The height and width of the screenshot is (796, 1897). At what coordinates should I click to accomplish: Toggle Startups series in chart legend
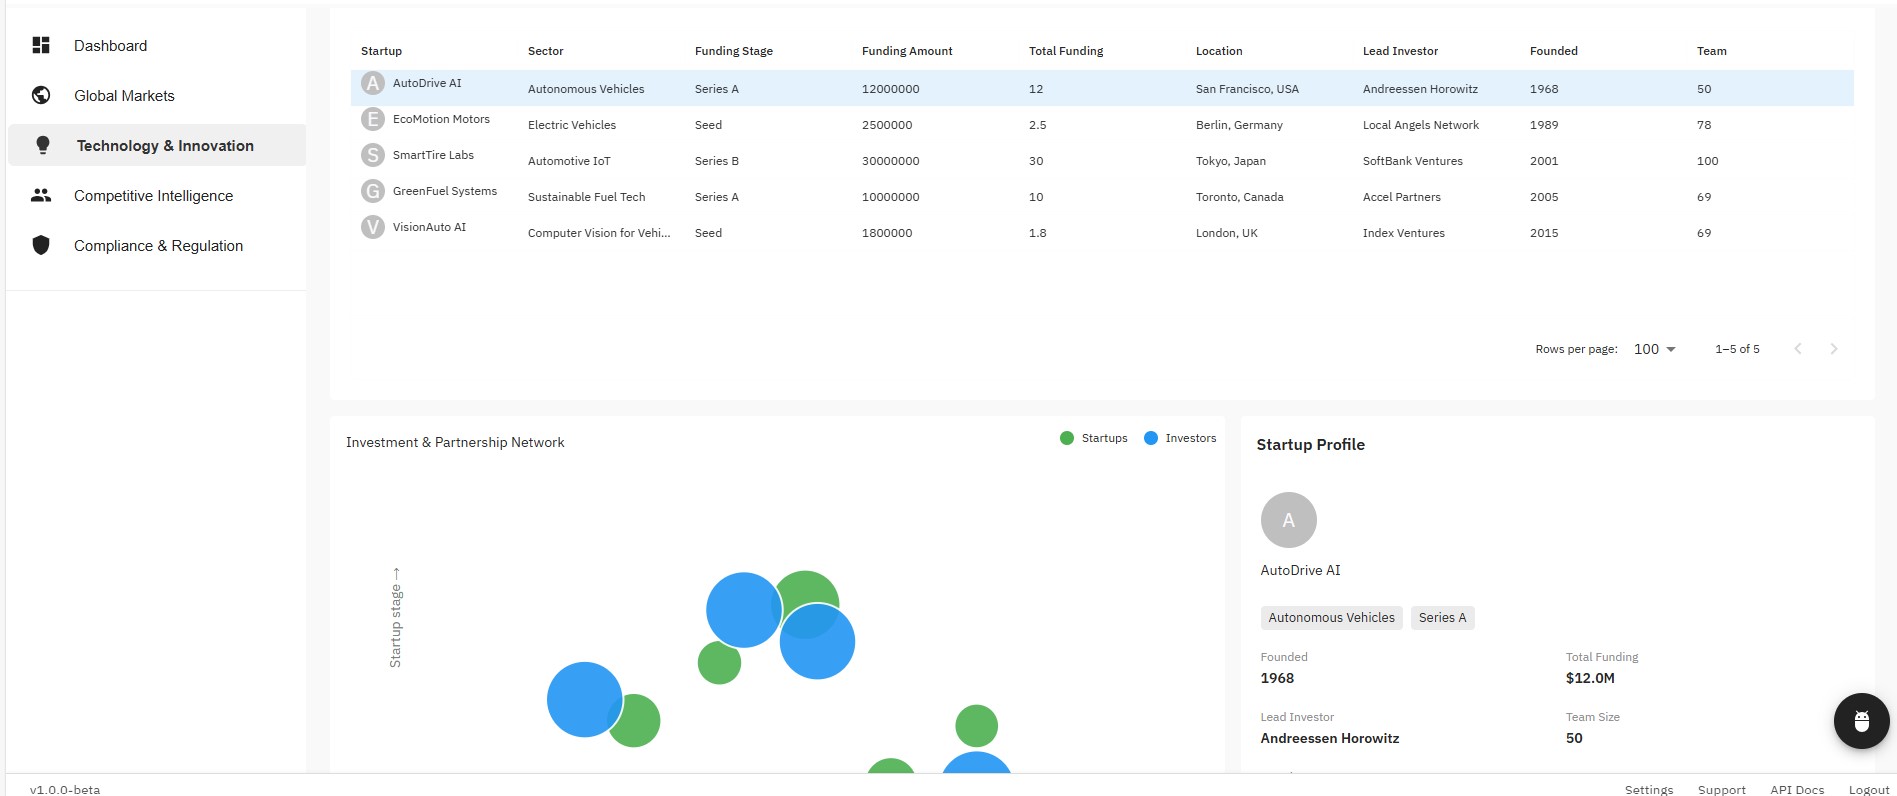[1093, 438]
